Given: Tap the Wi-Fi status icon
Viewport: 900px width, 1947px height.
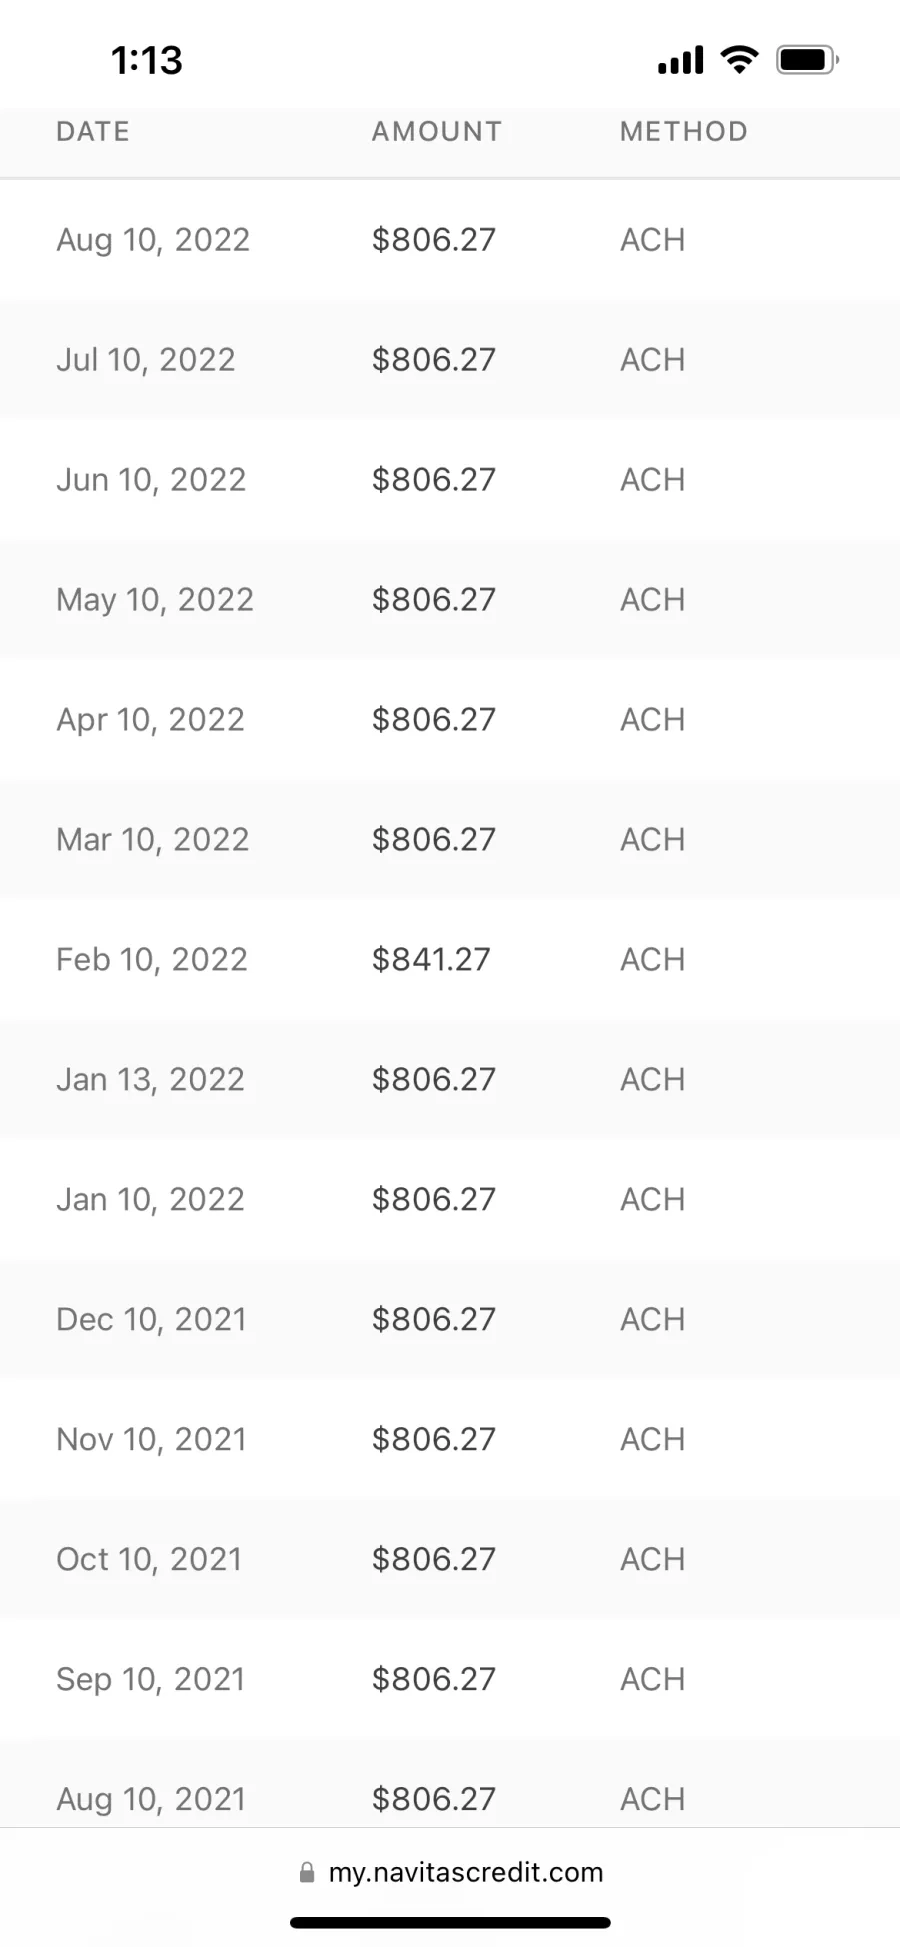Looking at the screenshot, I should coord(739,60).
